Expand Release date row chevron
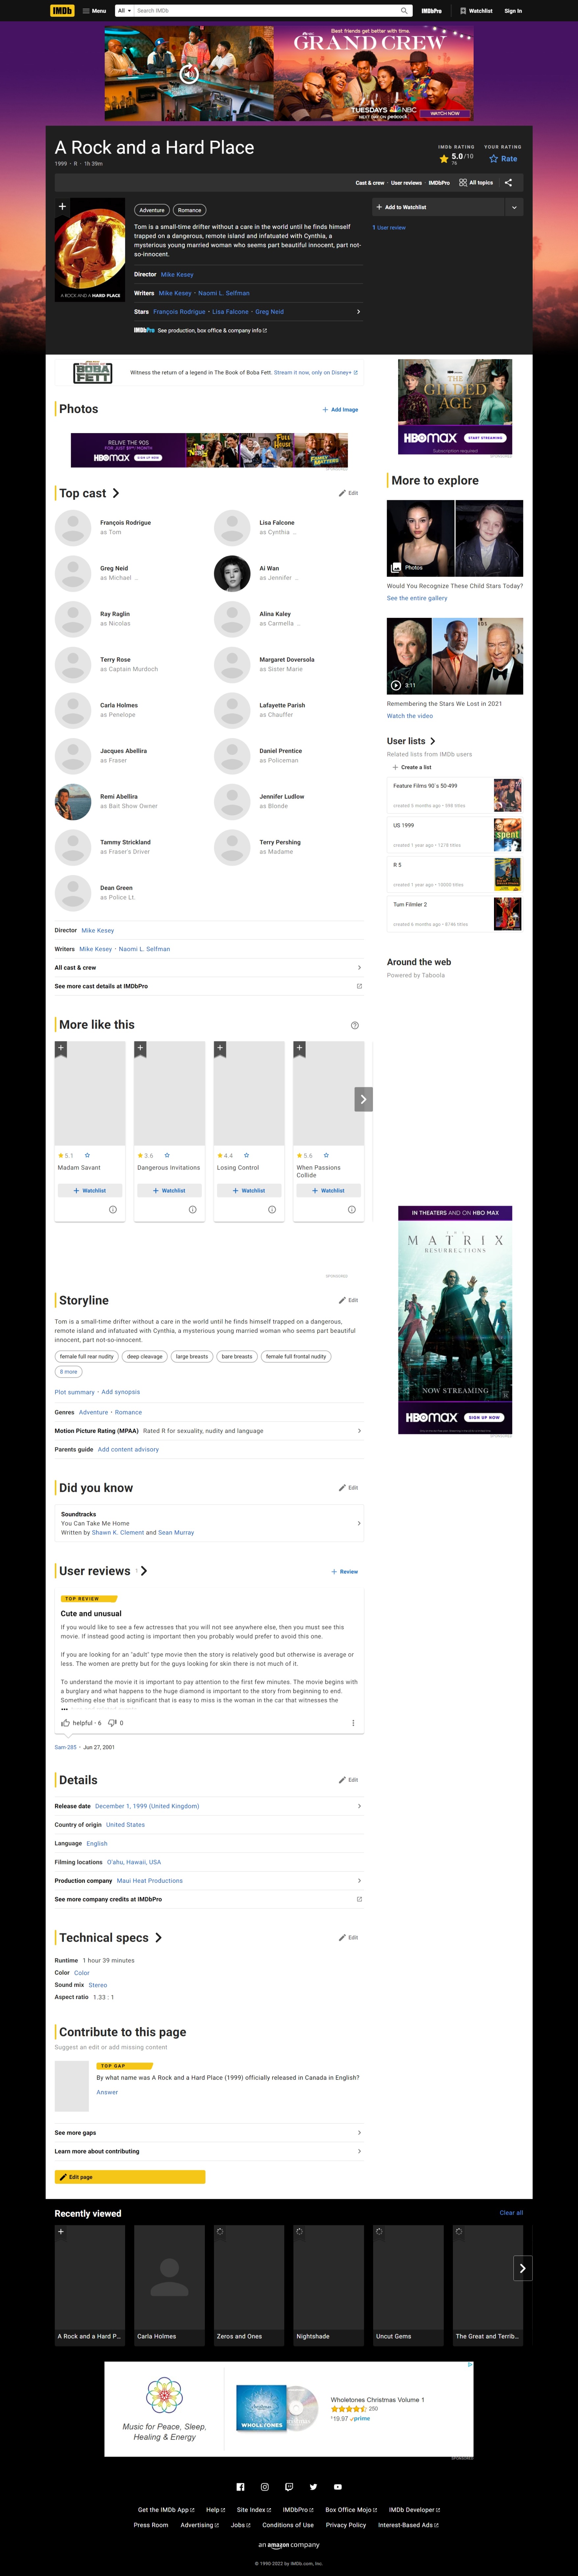The image size is (578, 2576). (x=359, y=1806)
